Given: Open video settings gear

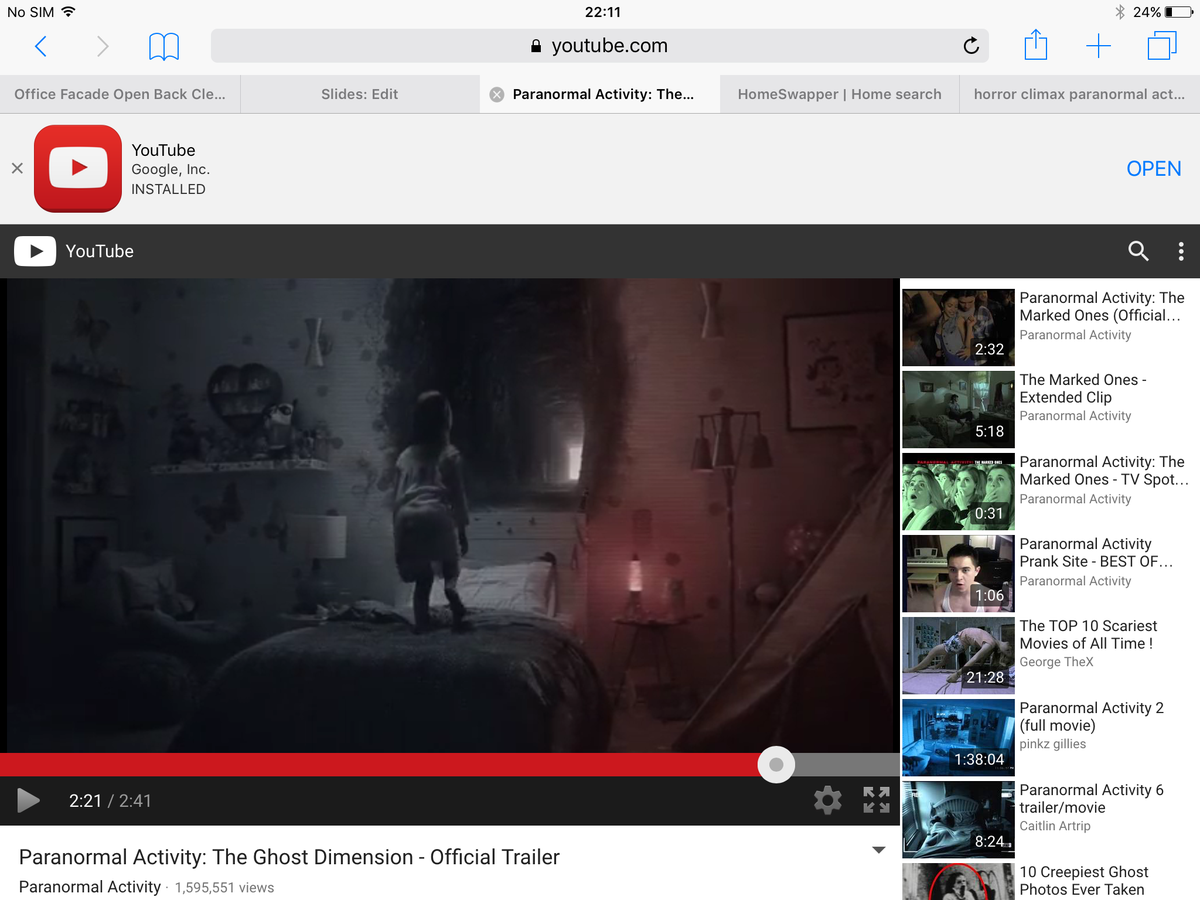Looking at the screenshot, I should coord(827,800).
